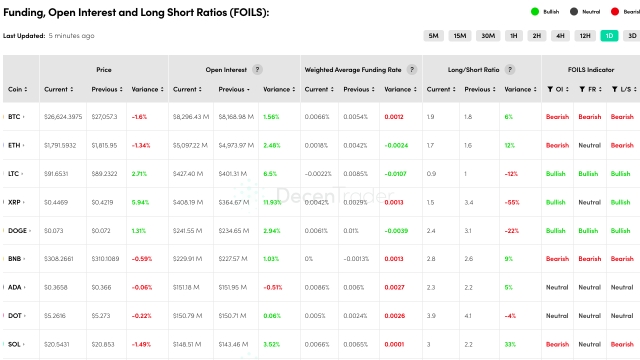
Task: Open the Long/Short Ratio help question icon
Action: point(509,70)
